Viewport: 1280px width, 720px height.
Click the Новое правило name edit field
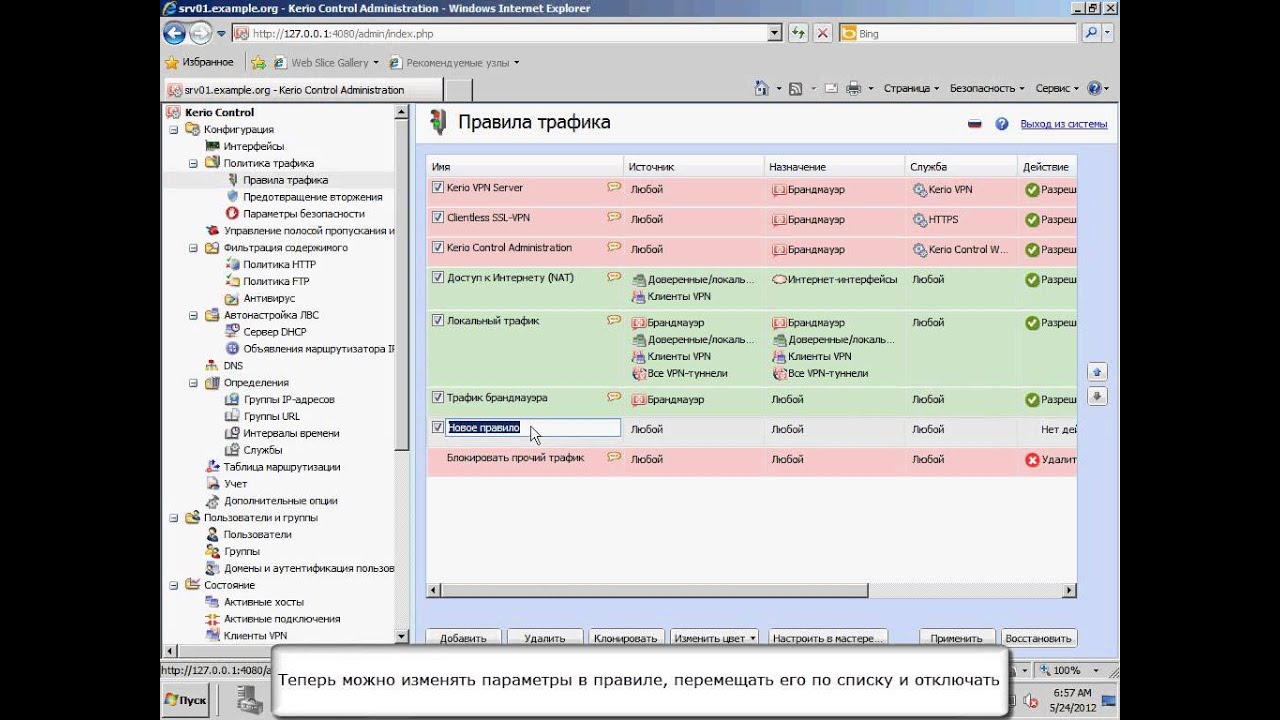[x=533, y=428]
